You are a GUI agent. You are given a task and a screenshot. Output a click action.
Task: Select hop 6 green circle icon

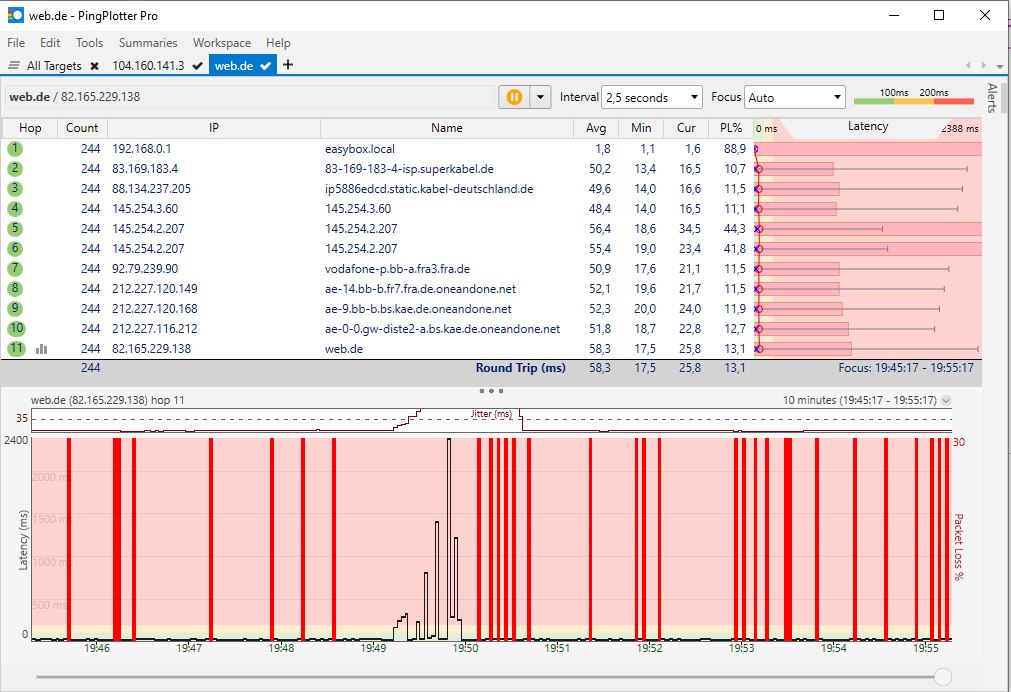pyautogui.click(x=15, y=249)
